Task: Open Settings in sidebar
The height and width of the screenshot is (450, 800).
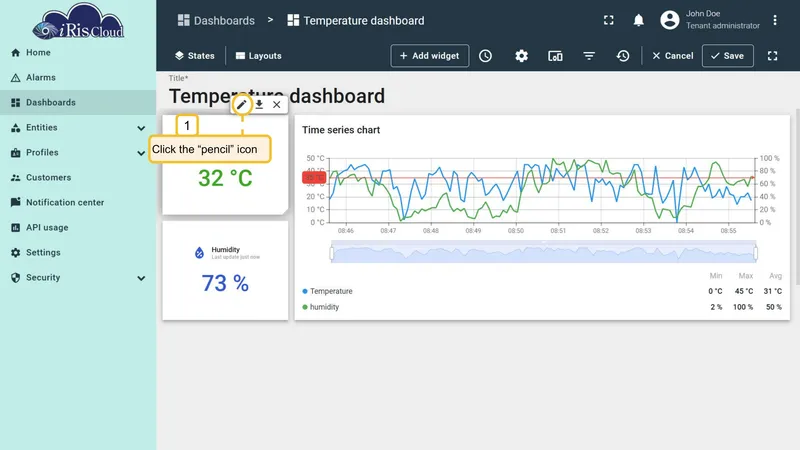Action: [78, 253]
